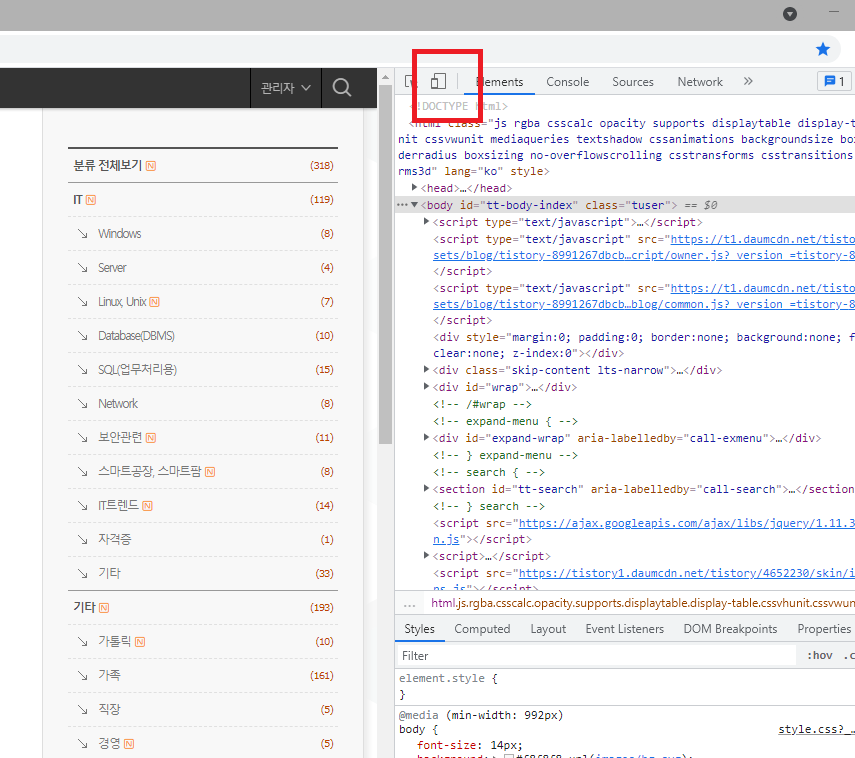Switch to the Elements tab
855x758 pixels.
pyautogui.click(x=499, y=82)
